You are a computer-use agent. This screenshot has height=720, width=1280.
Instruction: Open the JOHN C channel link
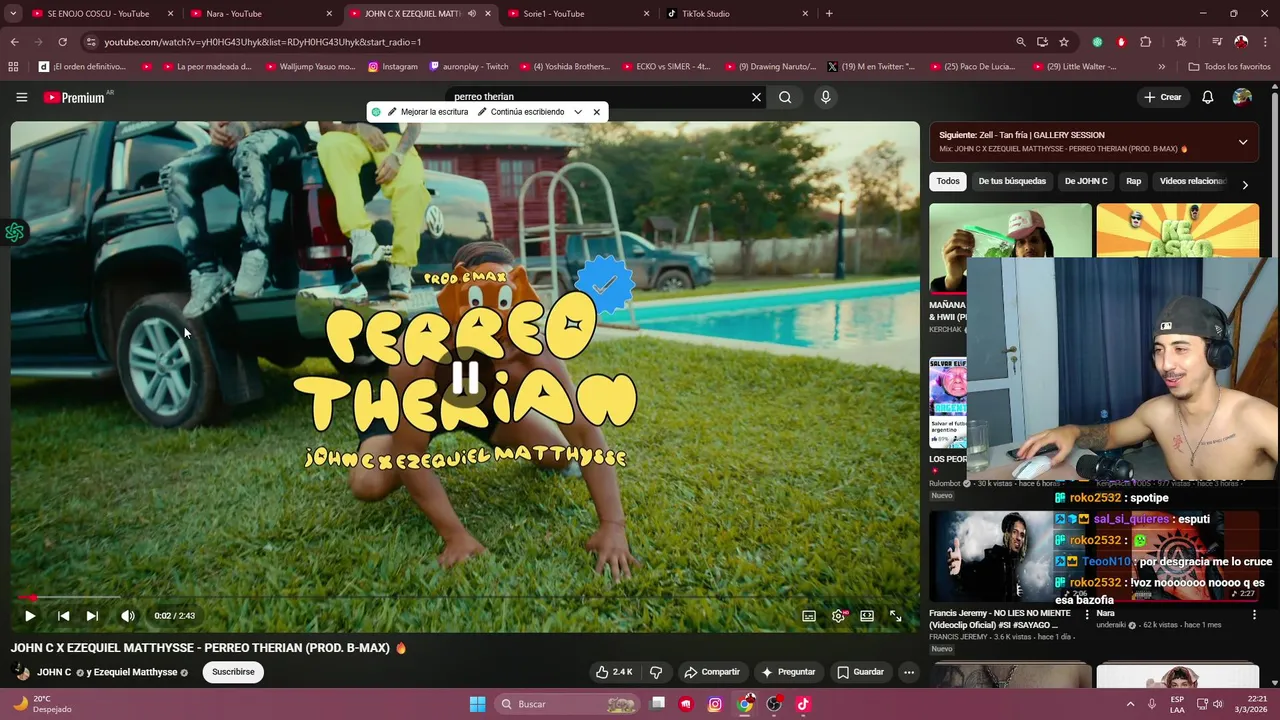click(54, 672)
